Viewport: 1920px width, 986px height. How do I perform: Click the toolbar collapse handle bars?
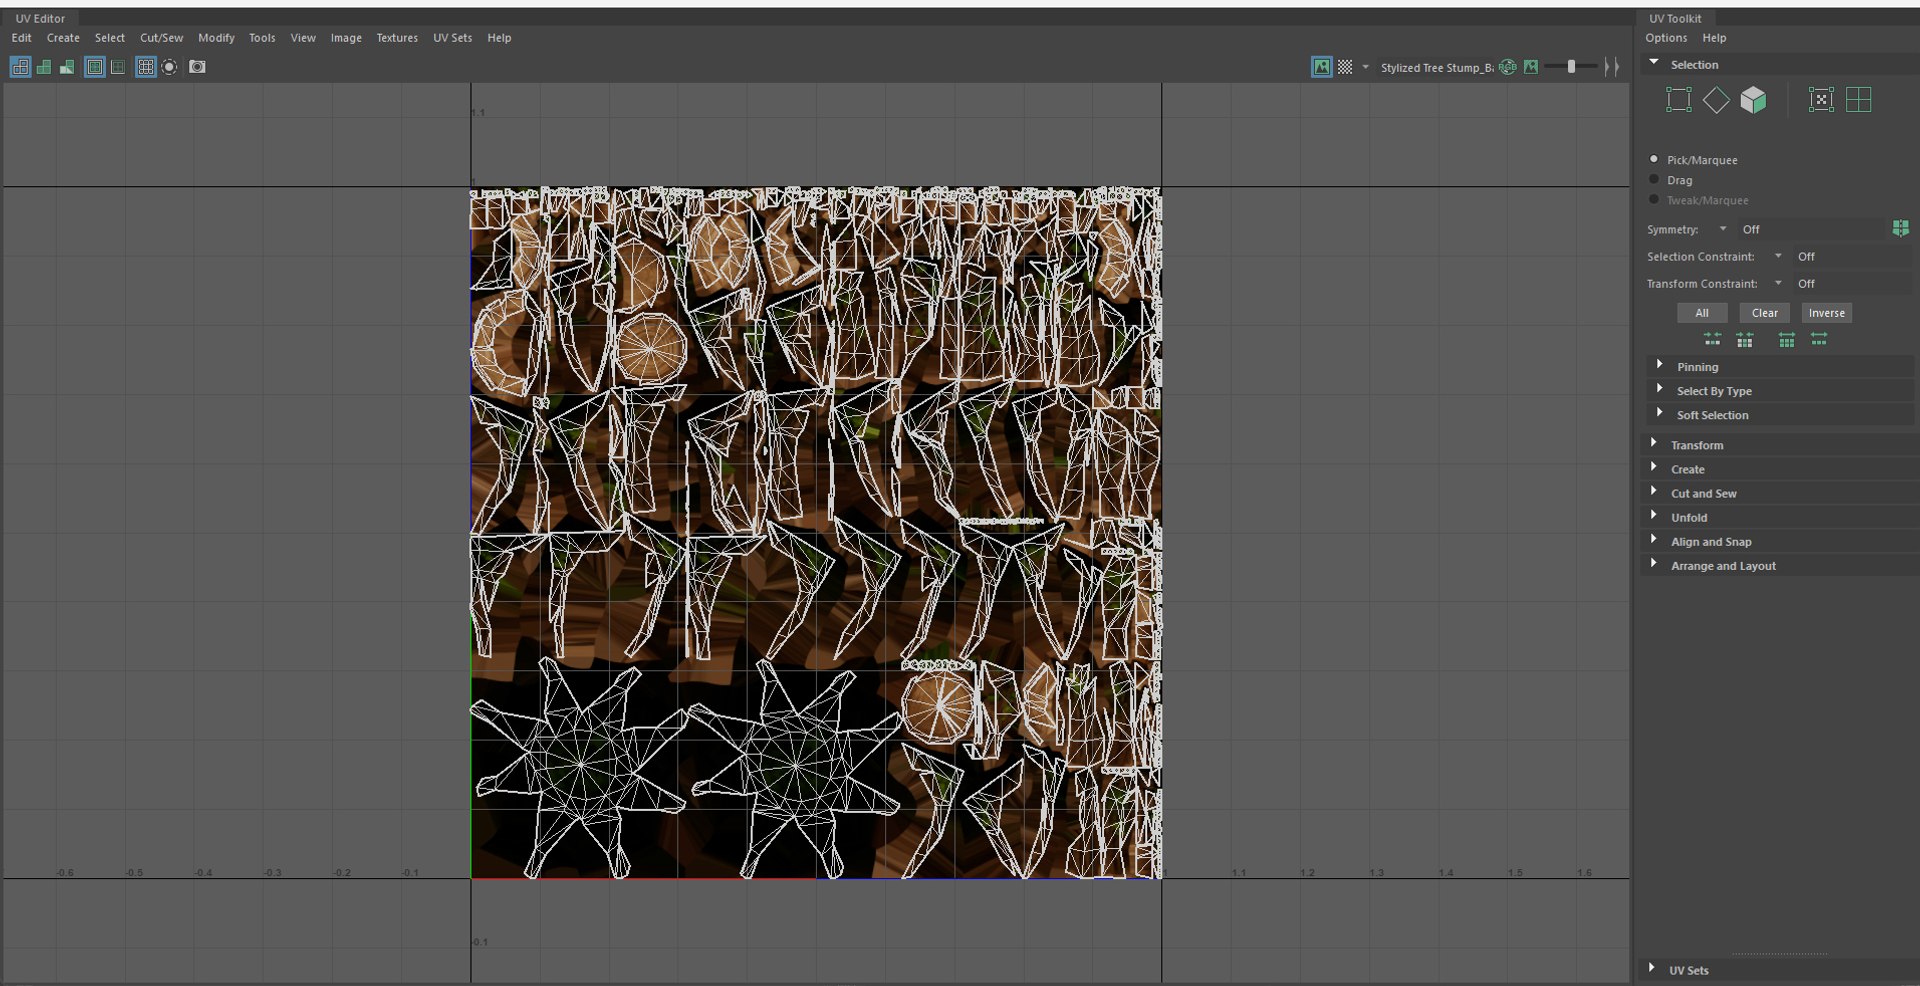click(1611, 67)
